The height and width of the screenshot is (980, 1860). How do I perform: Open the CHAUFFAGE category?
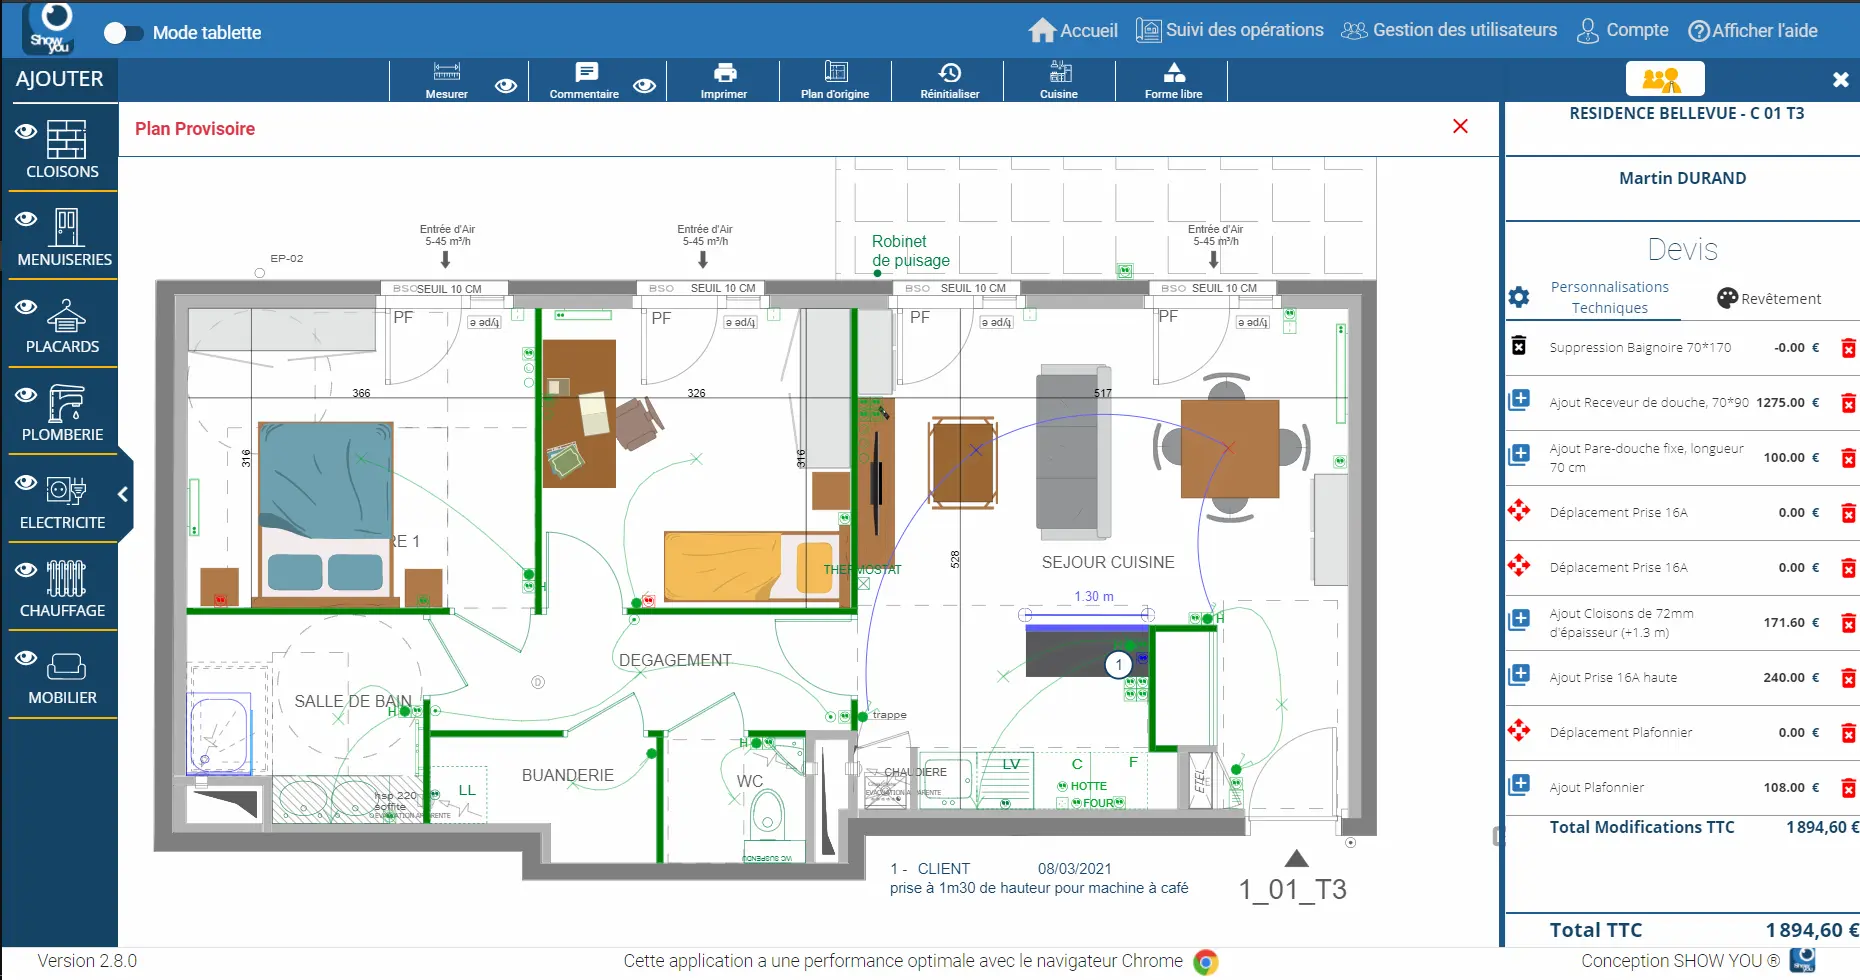click(63, 588)
